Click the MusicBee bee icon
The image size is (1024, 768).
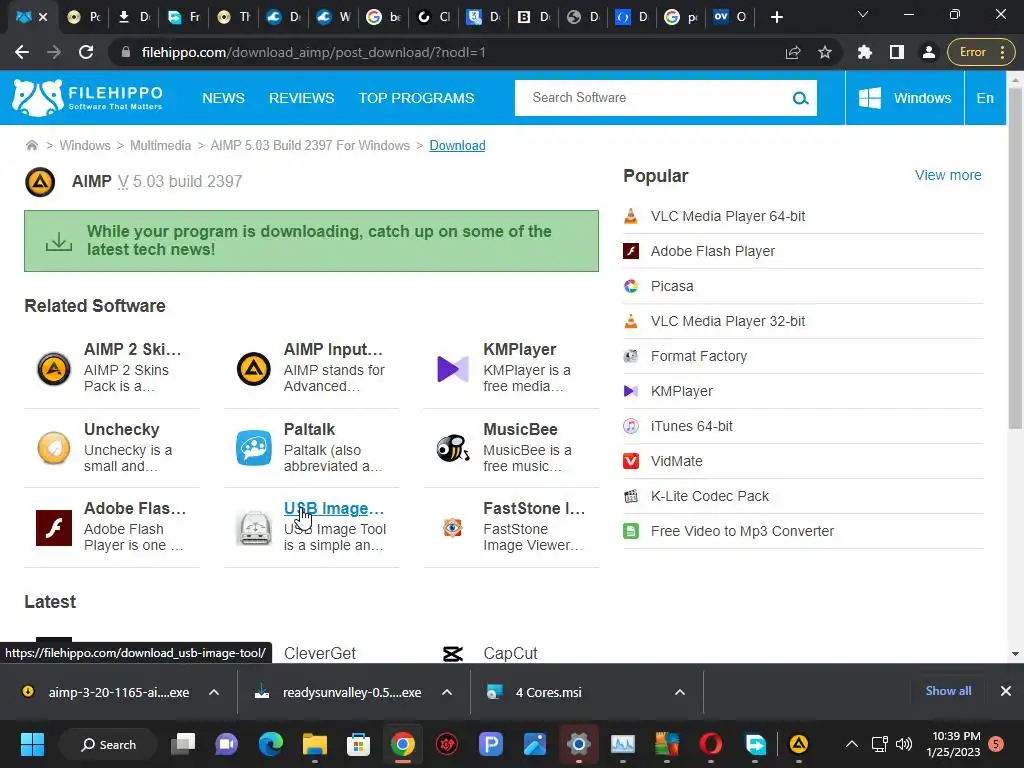point(453,448)
